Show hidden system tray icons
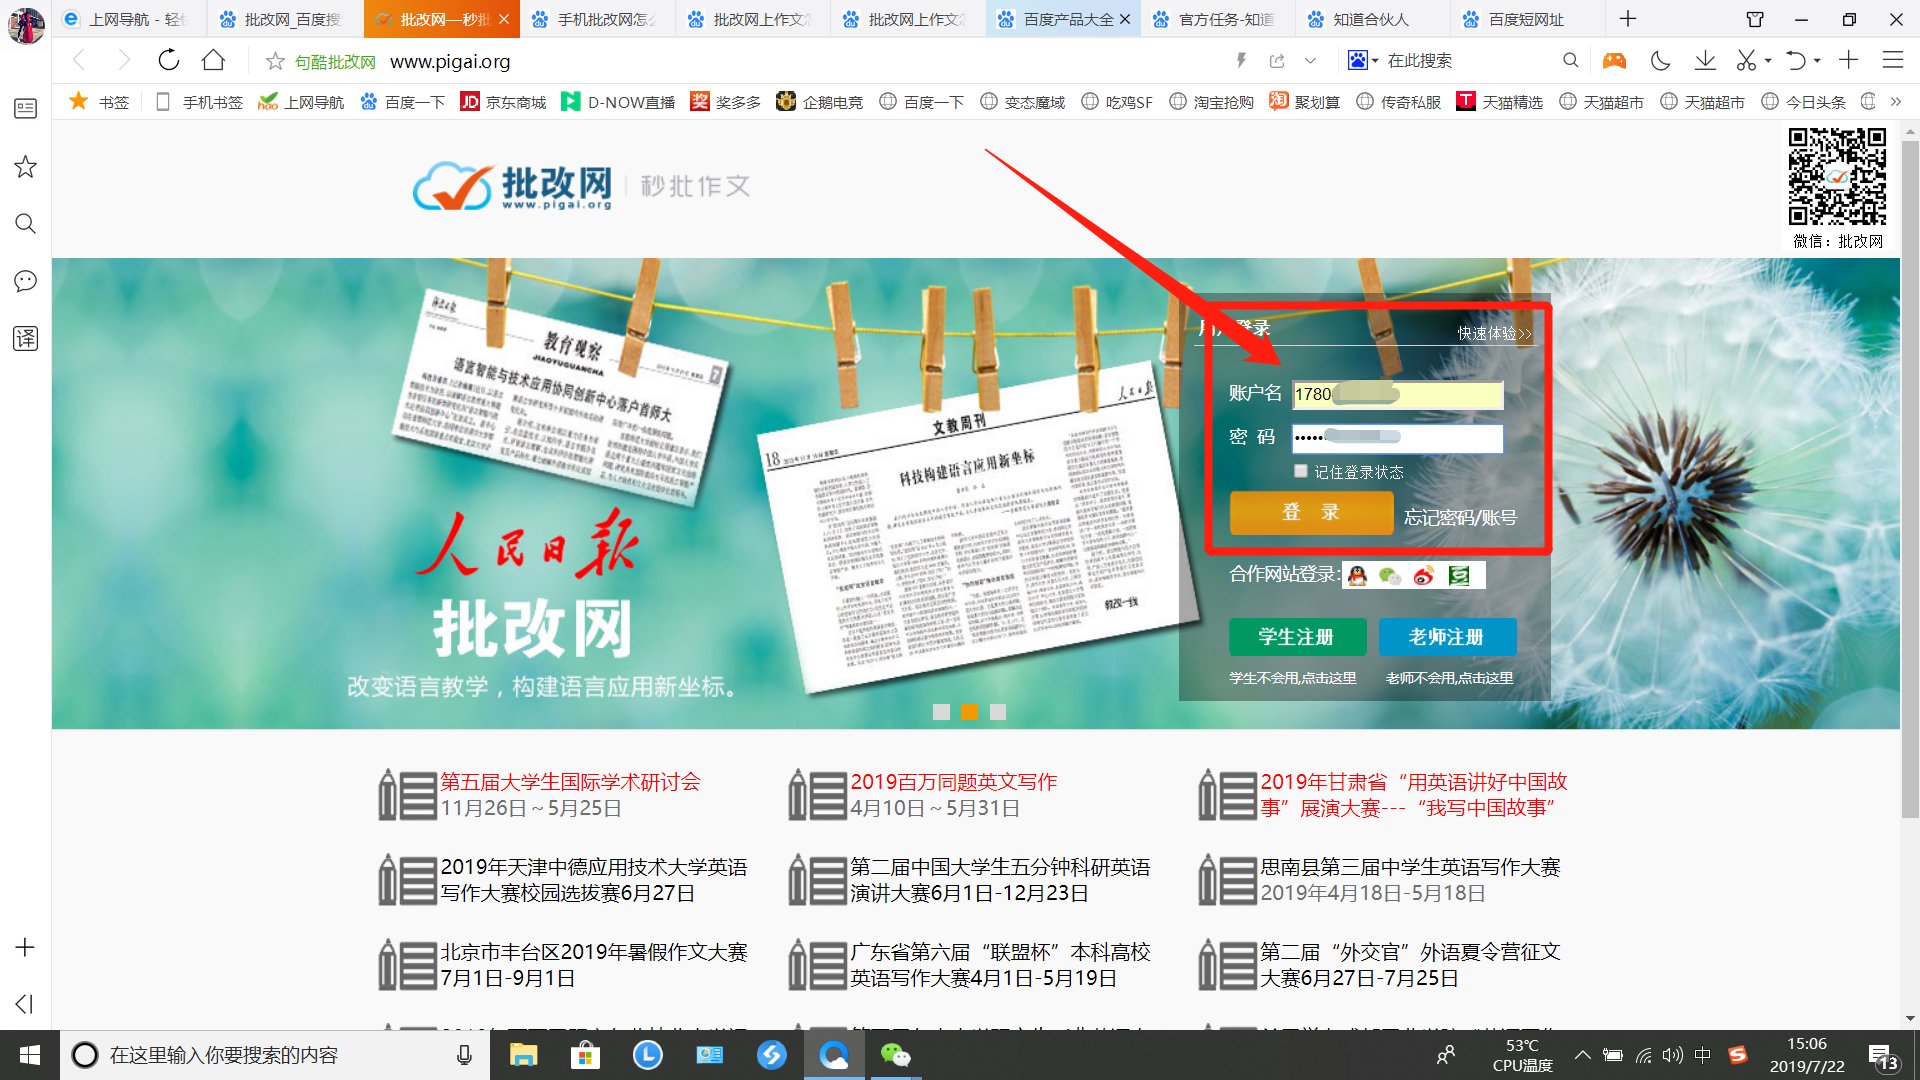Image resolution: width=1920 pixels, height=1080 pixels. pos(1582,1054)
